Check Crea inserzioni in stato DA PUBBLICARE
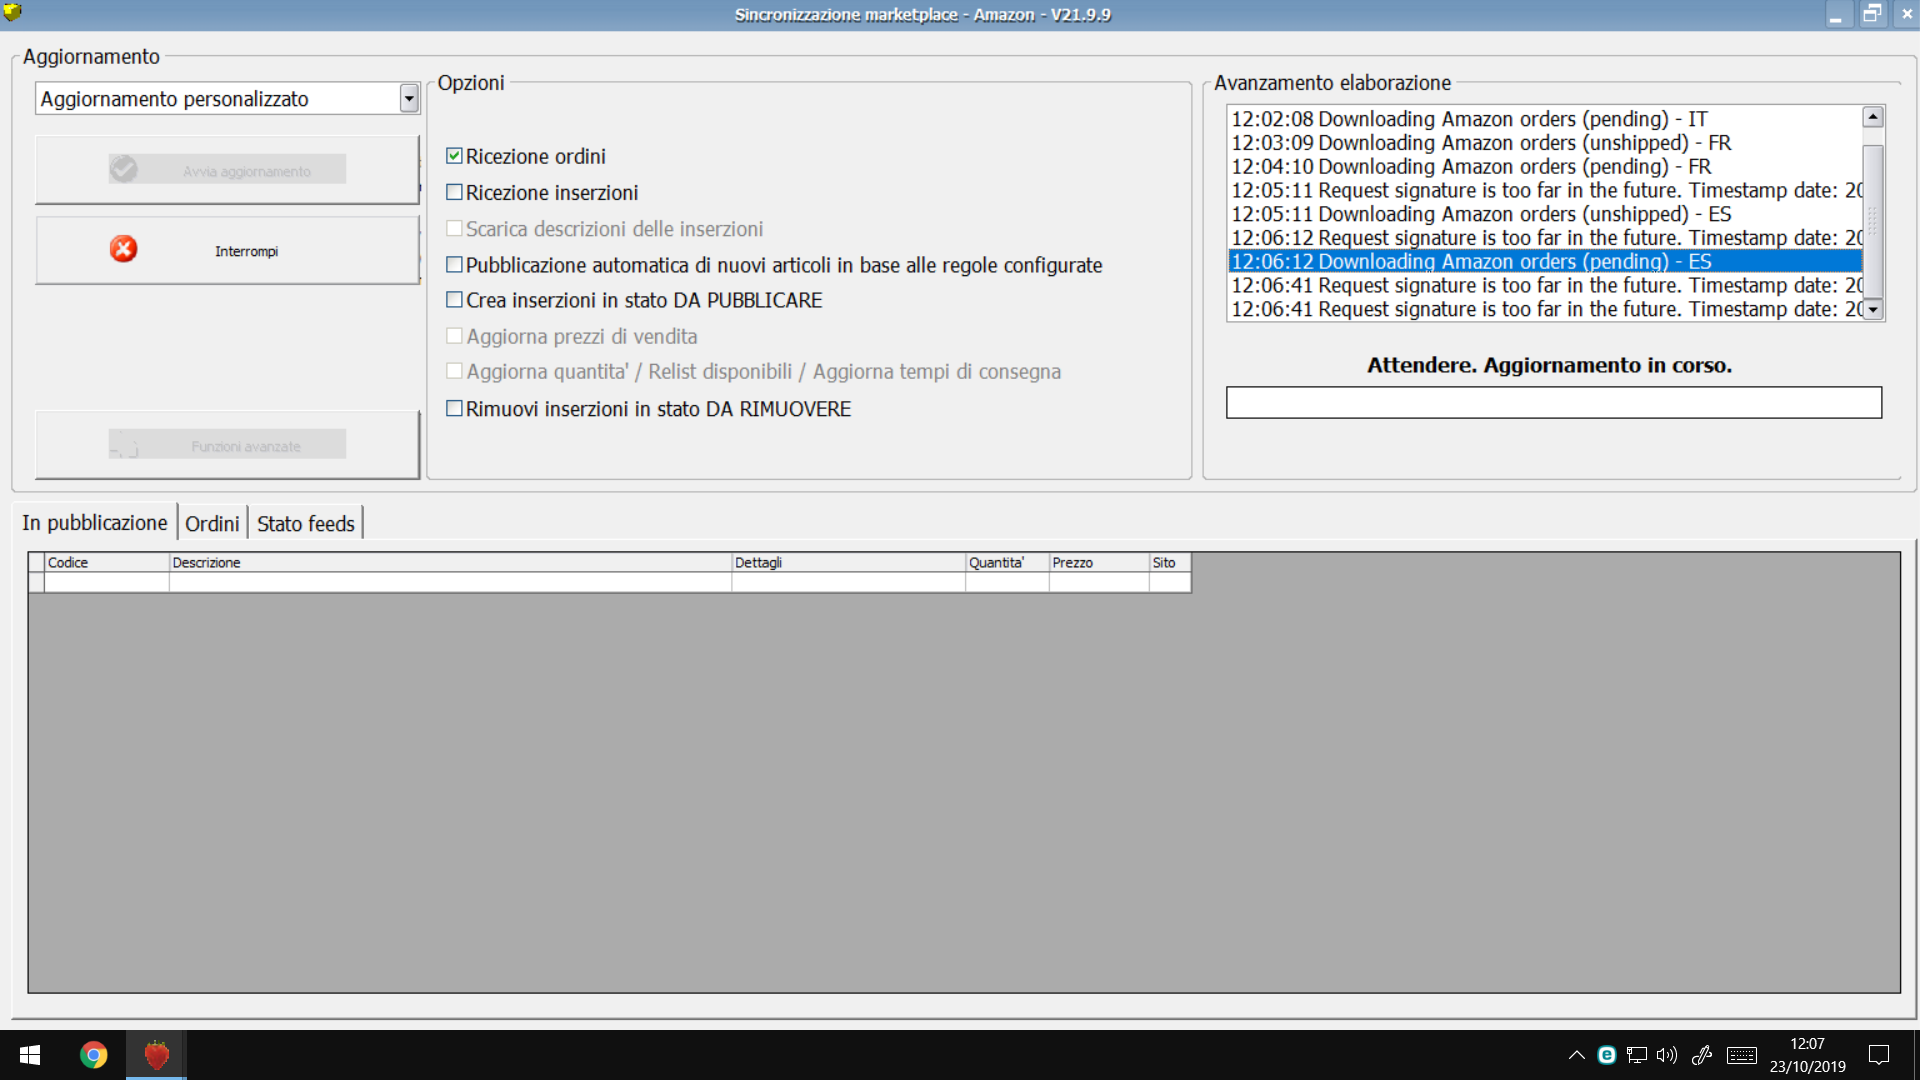Screen dimensions: 1920x1080 [x=454, y=300]
